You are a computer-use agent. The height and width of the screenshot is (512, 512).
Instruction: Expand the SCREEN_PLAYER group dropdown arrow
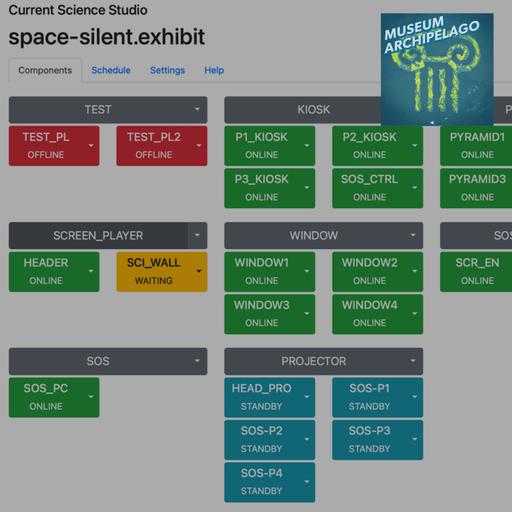click(197, 235)
